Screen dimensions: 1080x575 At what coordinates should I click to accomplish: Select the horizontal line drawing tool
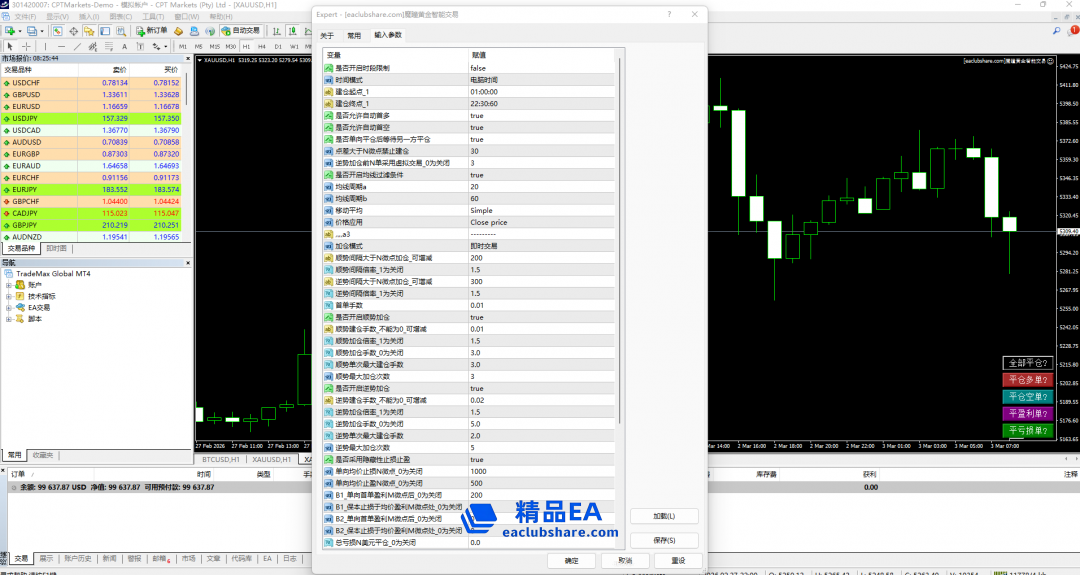[61, 46]
